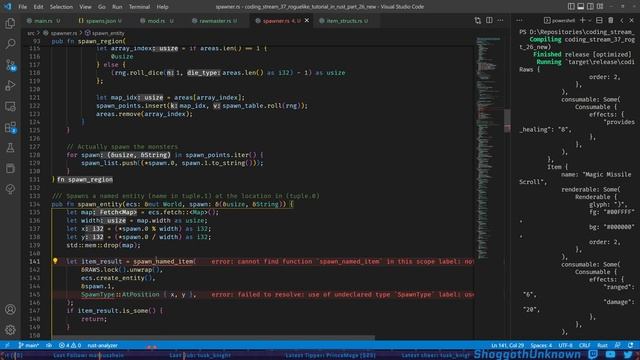The image size is (640, 360).
Task: Open the Explorer view in activity bar
Action: point(10,24)
